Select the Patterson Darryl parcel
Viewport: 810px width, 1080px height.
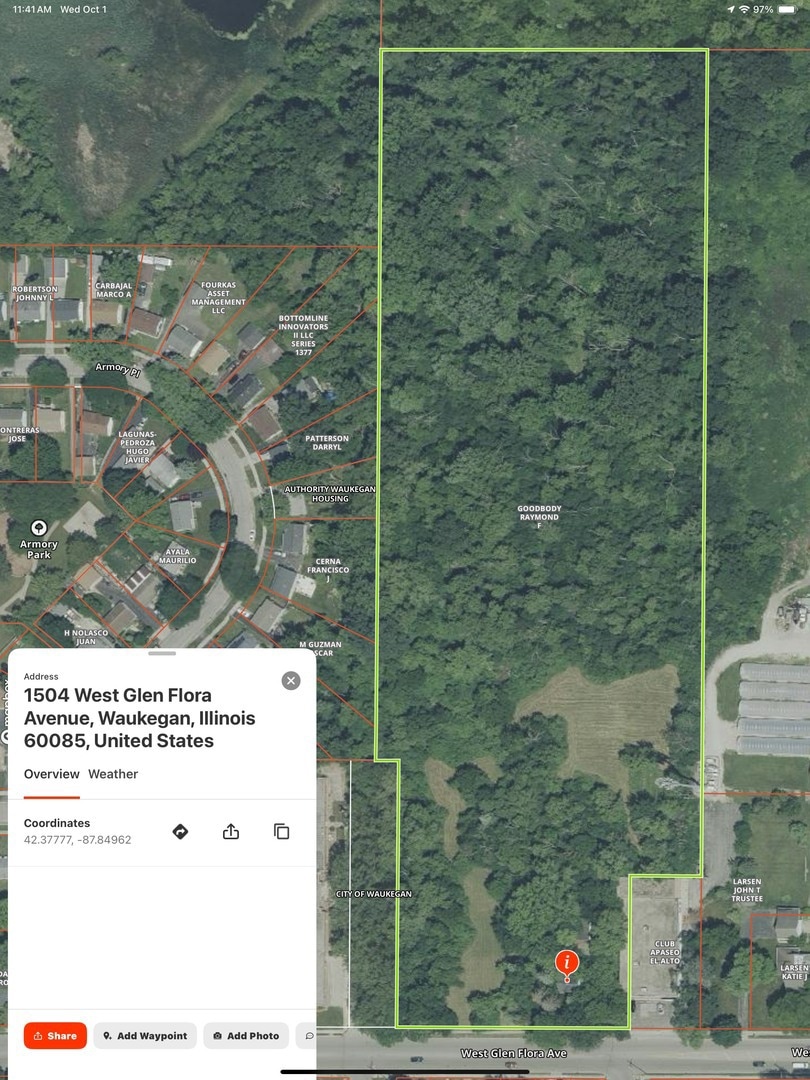(327, 442)
